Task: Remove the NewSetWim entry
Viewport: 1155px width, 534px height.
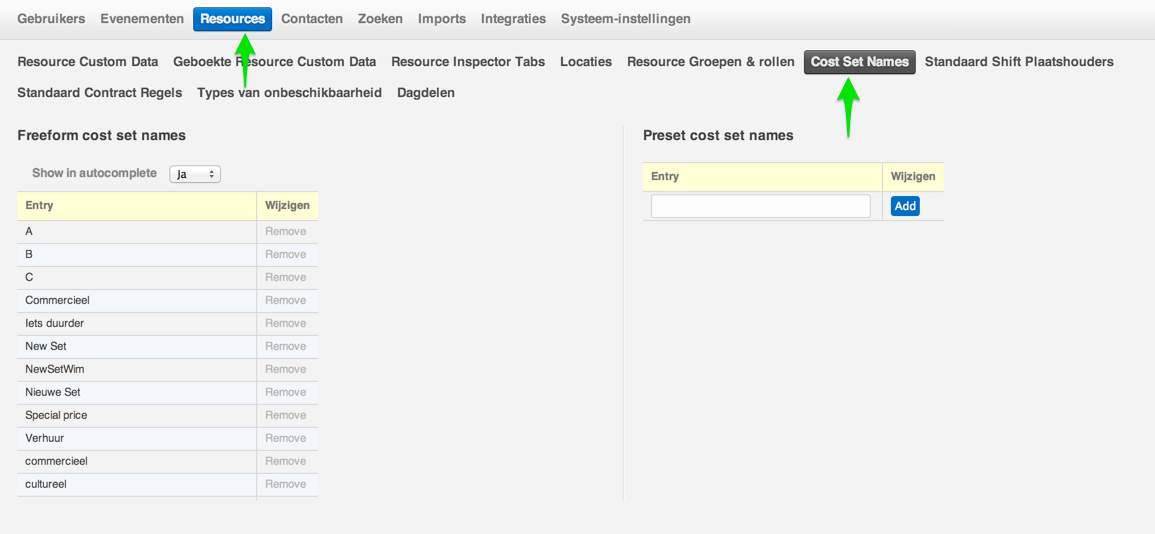Action: tap(285, 369)
